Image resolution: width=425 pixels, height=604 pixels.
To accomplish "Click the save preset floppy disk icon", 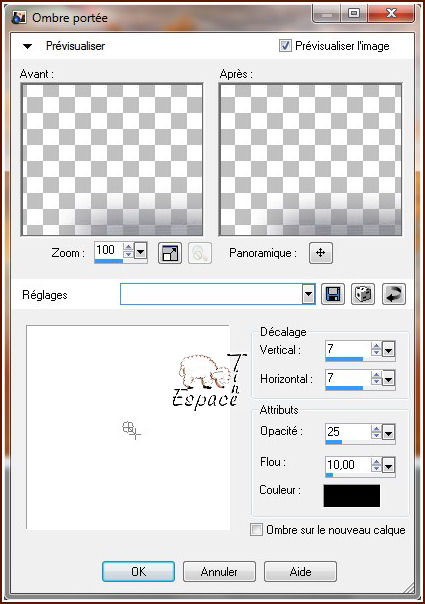I will [333, 294].
